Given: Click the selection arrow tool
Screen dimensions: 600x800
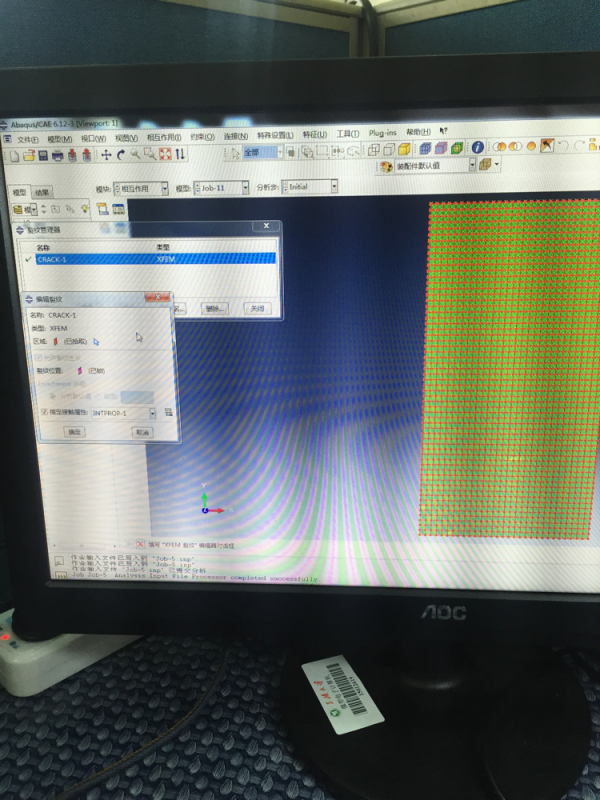Looking at the screenshot, I should [235, 153].
